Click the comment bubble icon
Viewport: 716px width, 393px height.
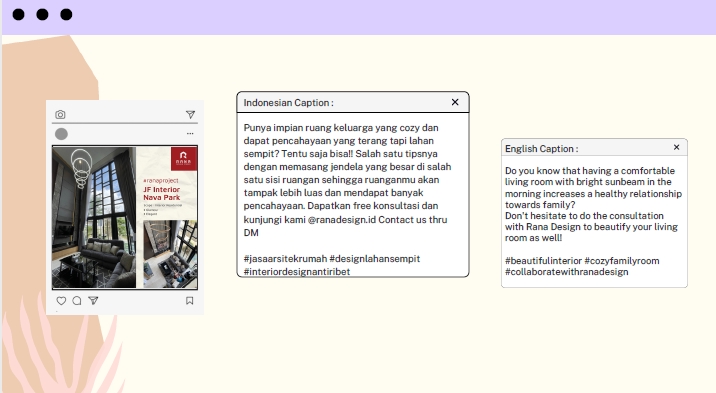(x=77, y=300)
